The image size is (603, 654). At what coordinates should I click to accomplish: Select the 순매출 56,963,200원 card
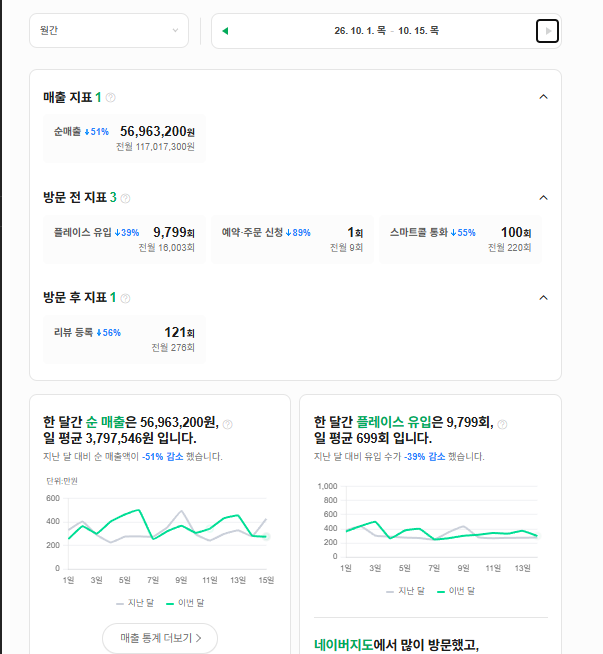pyautogui.click(x=124, y=138)
